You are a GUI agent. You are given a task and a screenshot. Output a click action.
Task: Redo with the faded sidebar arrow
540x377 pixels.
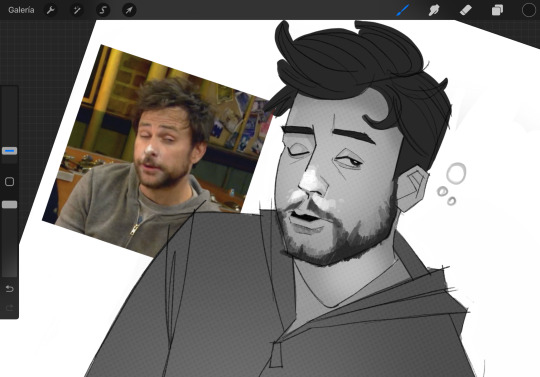[9, 307]
